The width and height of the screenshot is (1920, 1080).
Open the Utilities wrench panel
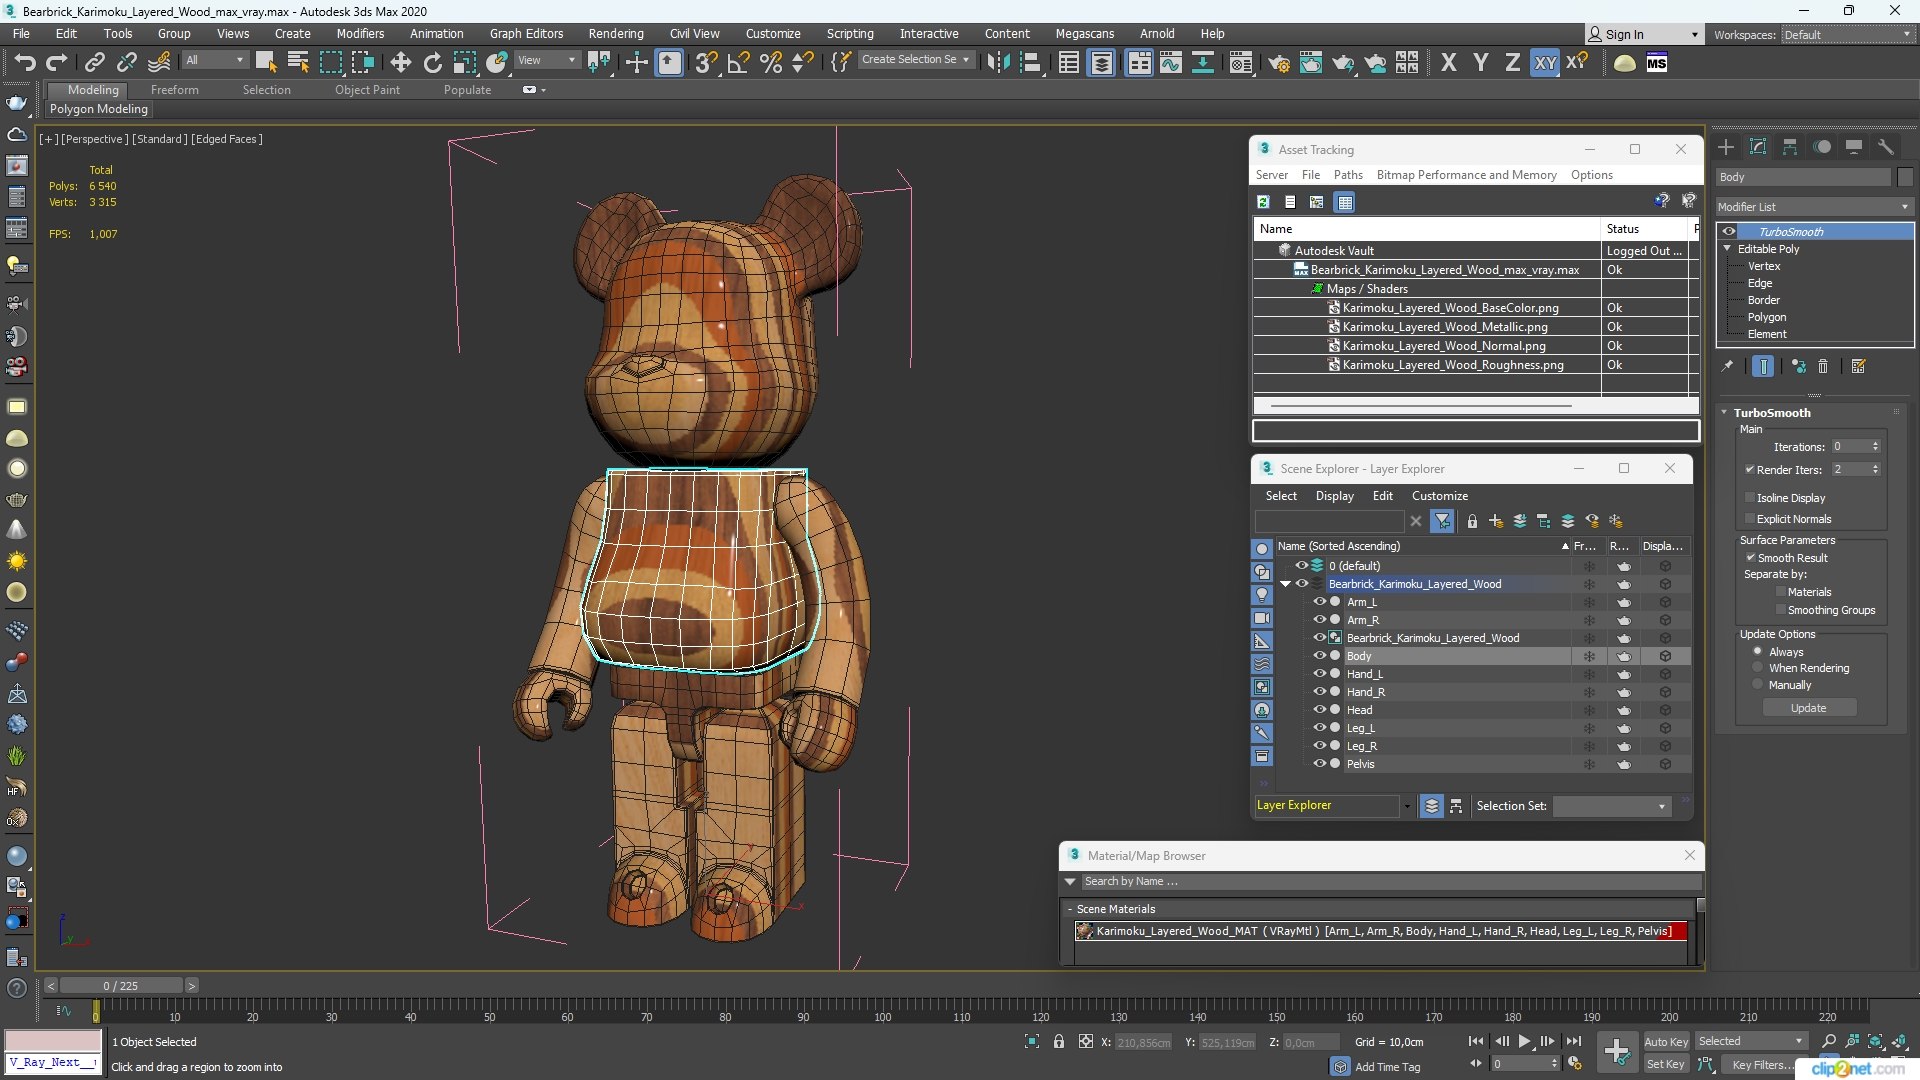coord(1885,147)
